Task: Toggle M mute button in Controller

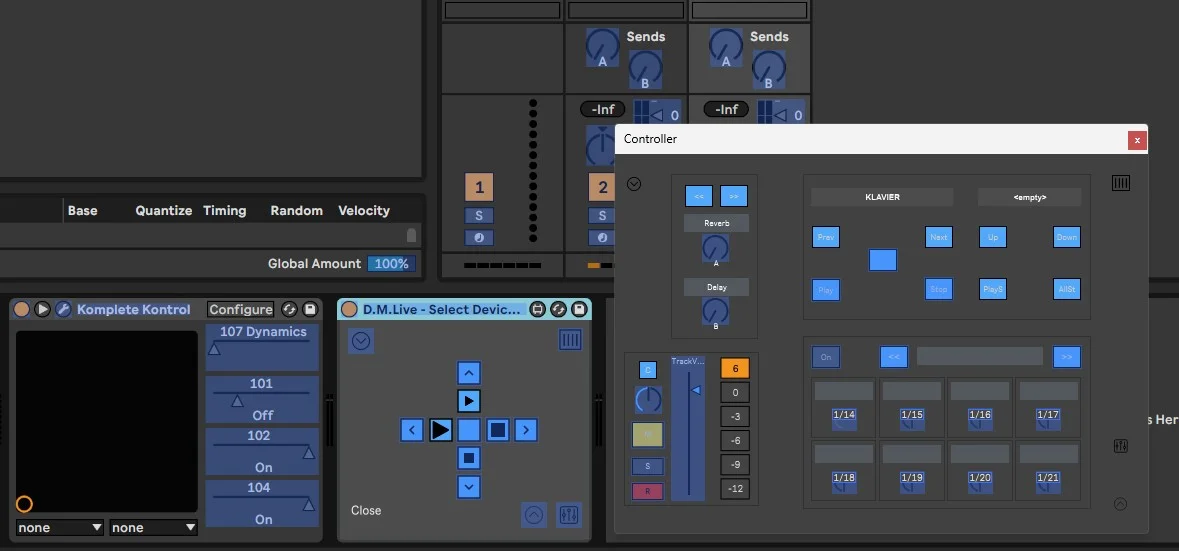Action: [647, 434]
